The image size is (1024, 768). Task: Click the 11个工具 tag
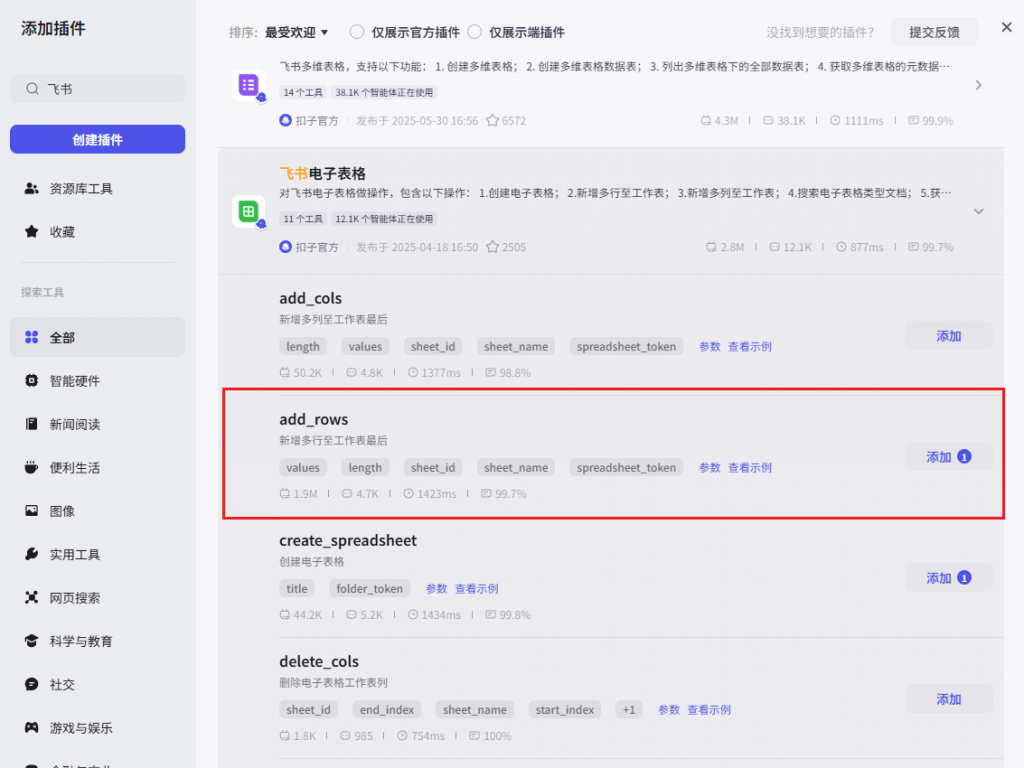click(303, 219)
